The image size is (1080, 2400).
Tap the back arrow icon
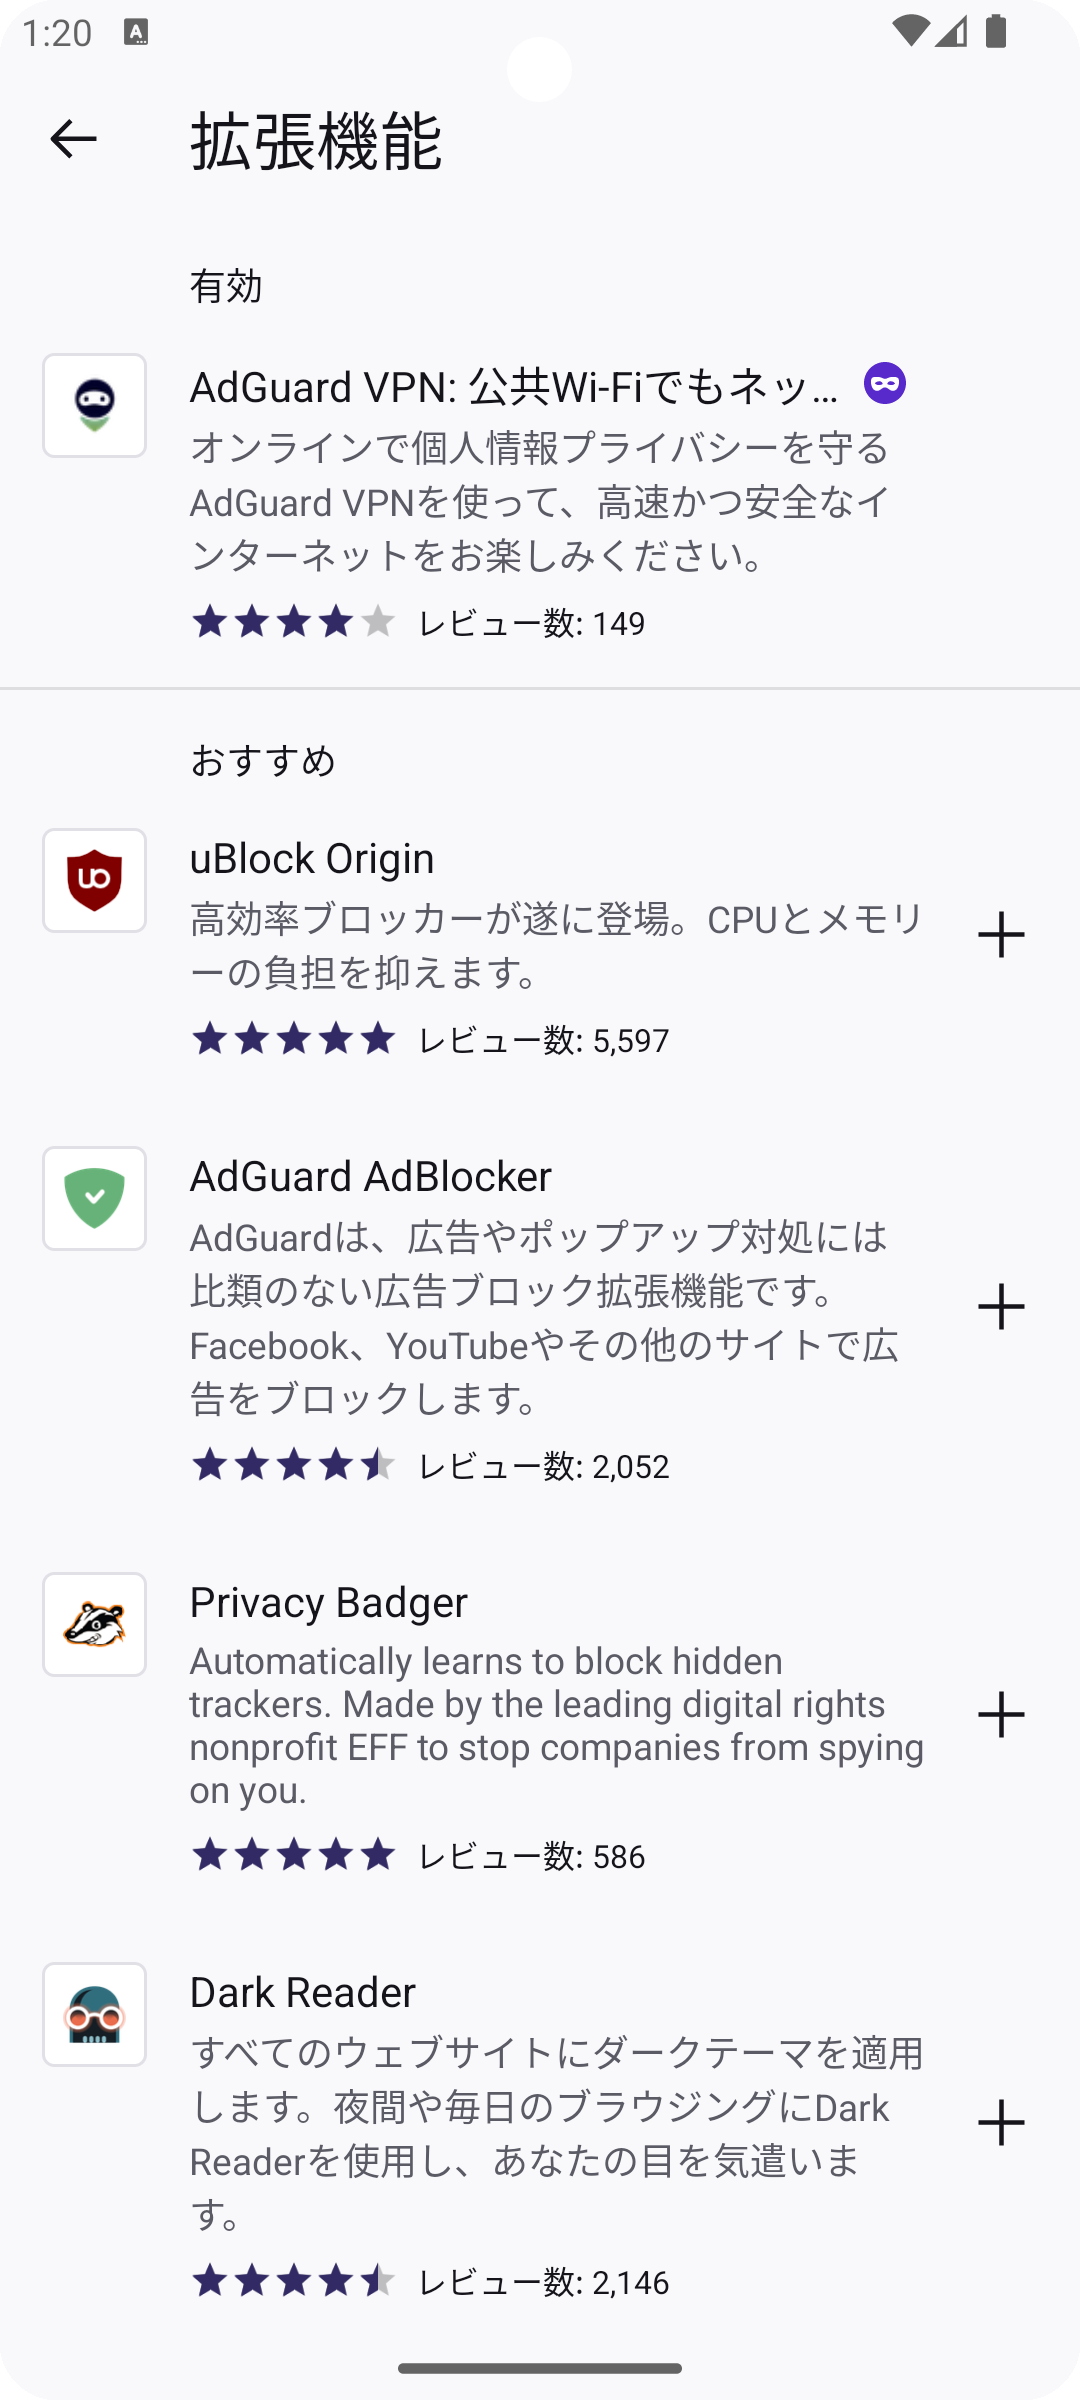click(x=73, y=139)
